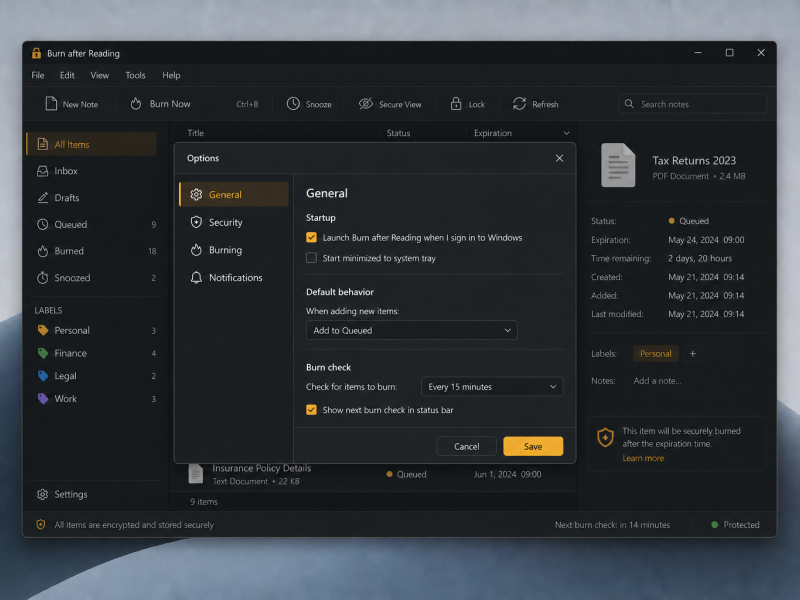The height and width of the screenshot is (600, 800).
Task: Uncheck Show next burn check in status bar
Action: [311, 410]
